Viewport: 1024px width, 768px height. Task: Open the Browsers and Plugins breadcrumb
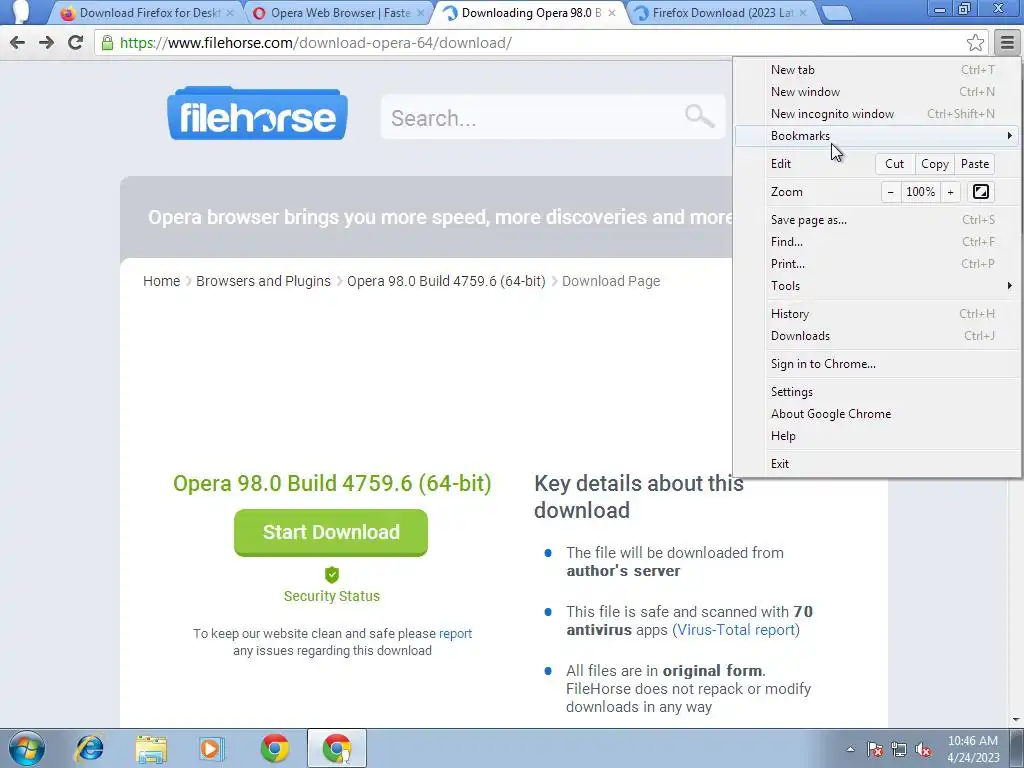tap(263, 281)
